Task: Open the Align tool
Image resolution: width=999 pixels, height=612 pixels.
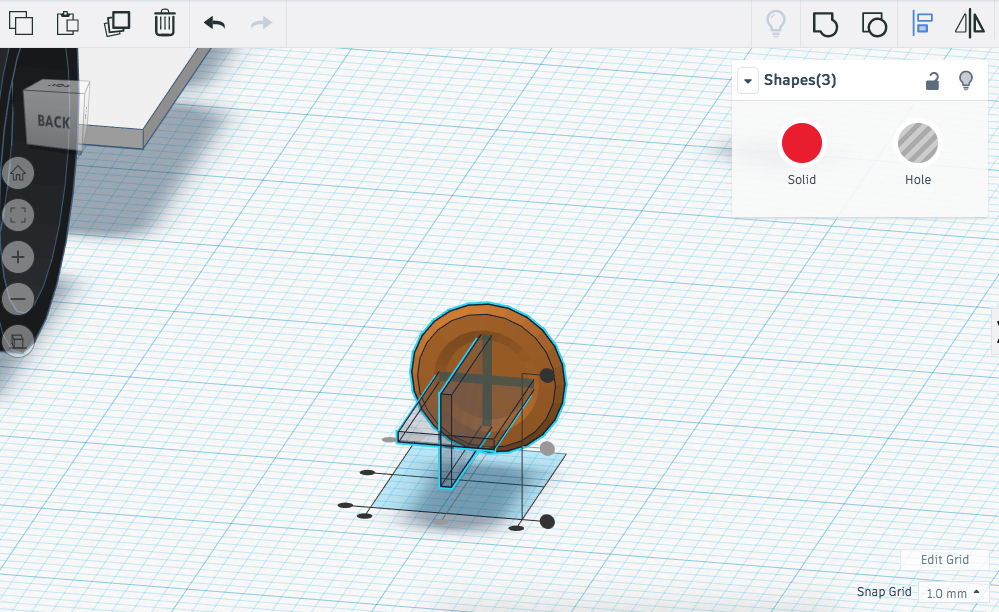Action: coord(922,24)
